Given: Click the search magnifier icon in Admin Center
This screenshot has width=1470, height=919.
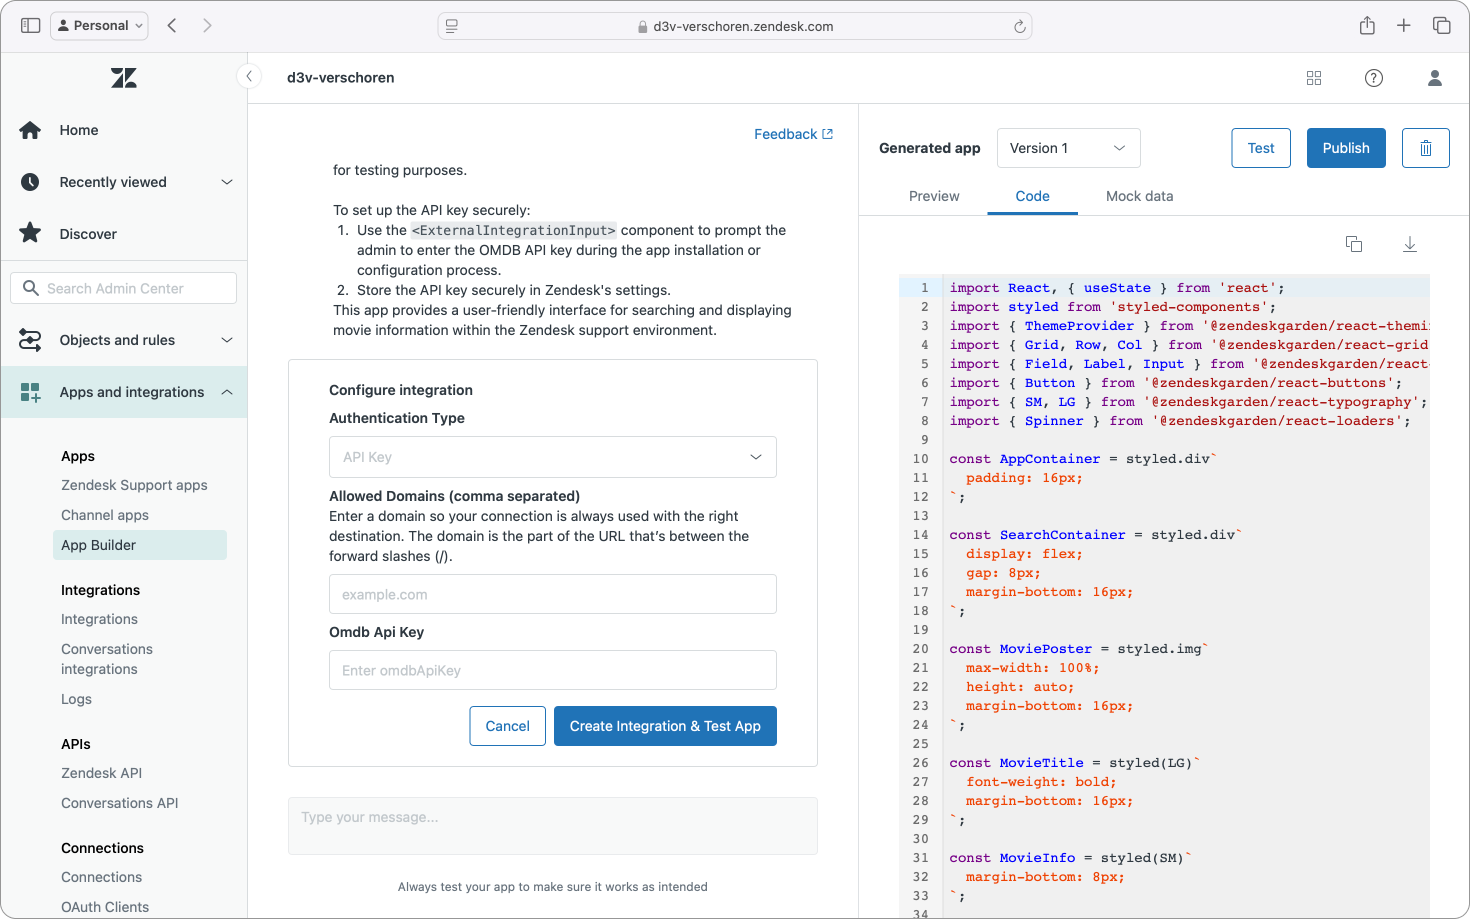Looking at the screenshot, I should click(x=31, y=288).
